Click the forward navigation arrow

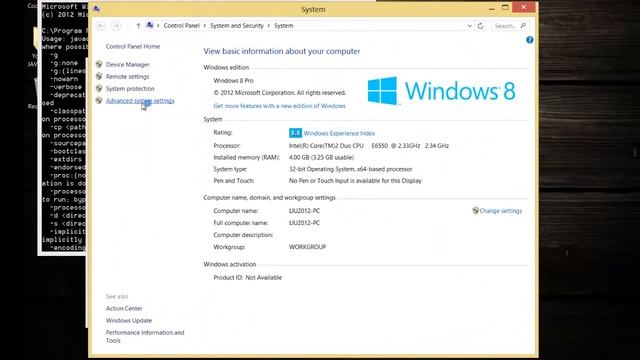[116, 26]
